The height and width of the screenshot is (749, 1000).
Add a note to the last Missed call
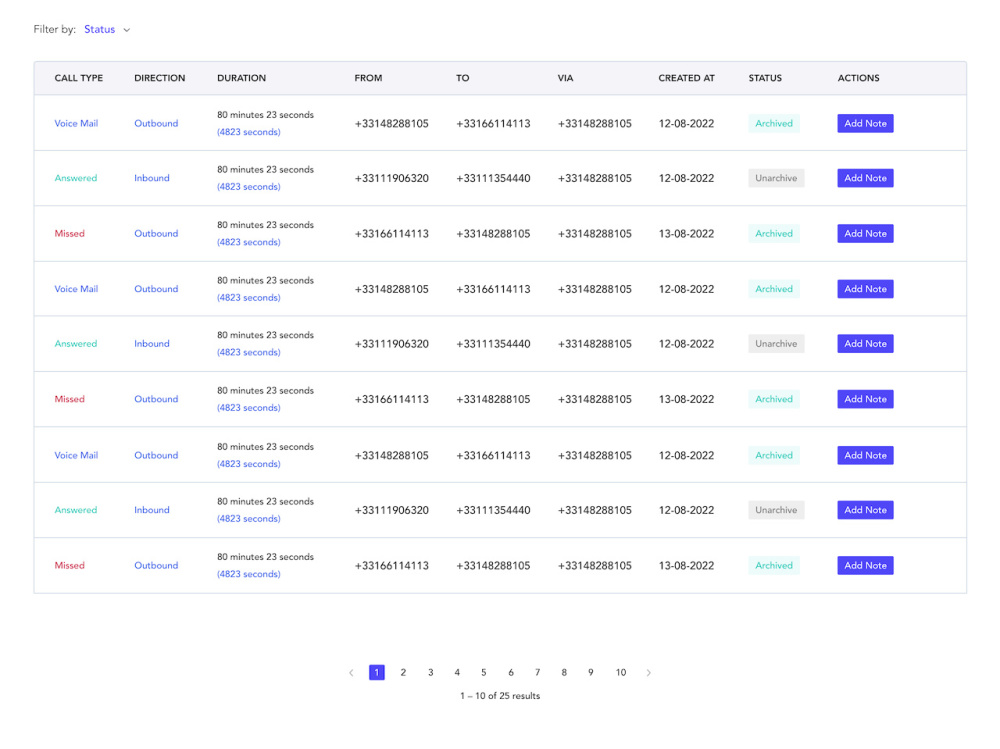coord(865,566)
